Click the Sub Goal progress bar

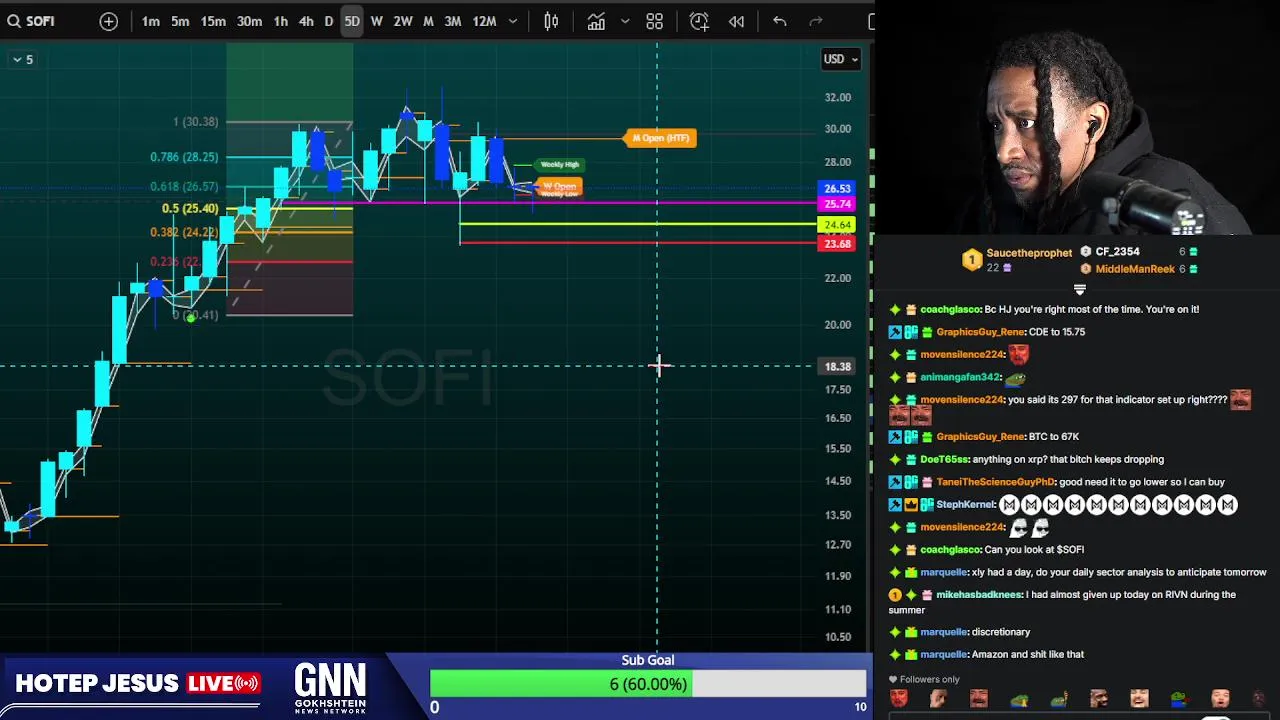pyautogui.click(x=648, y=684)
